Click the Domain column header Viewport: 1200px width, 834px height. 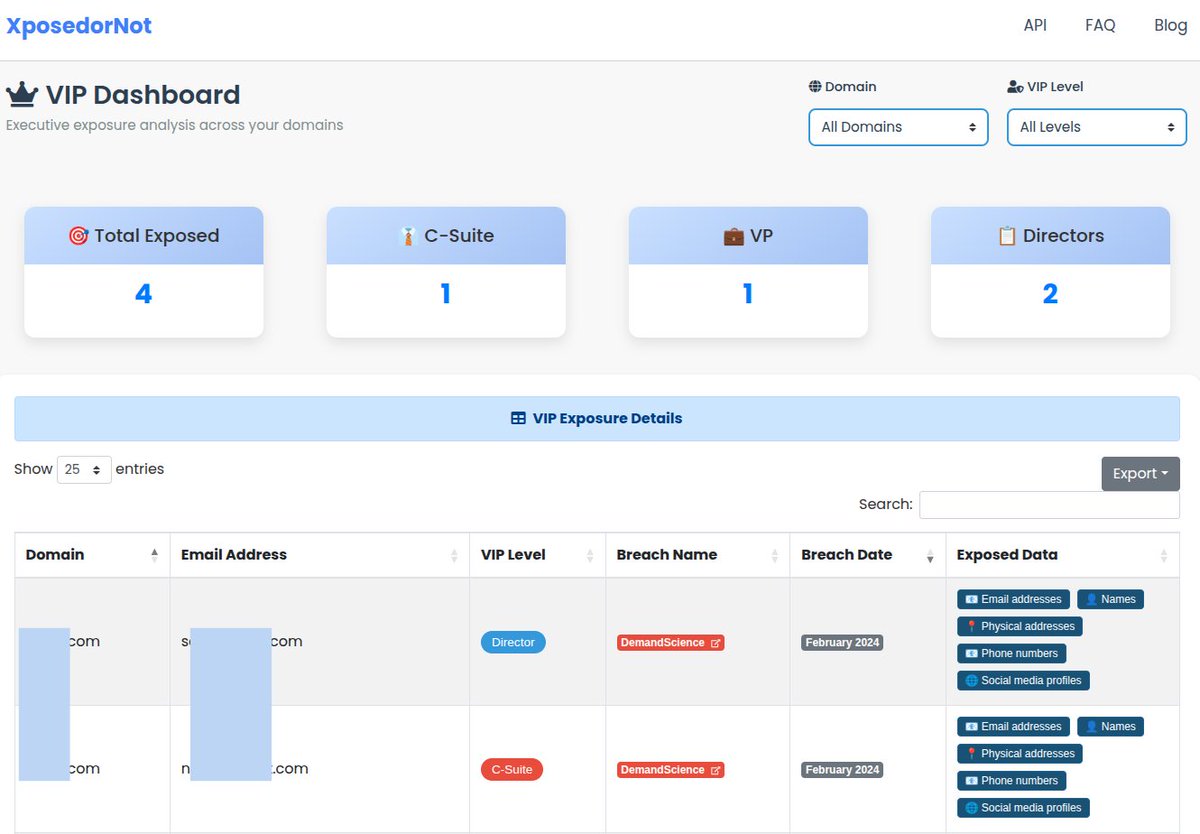coord(92,555)
